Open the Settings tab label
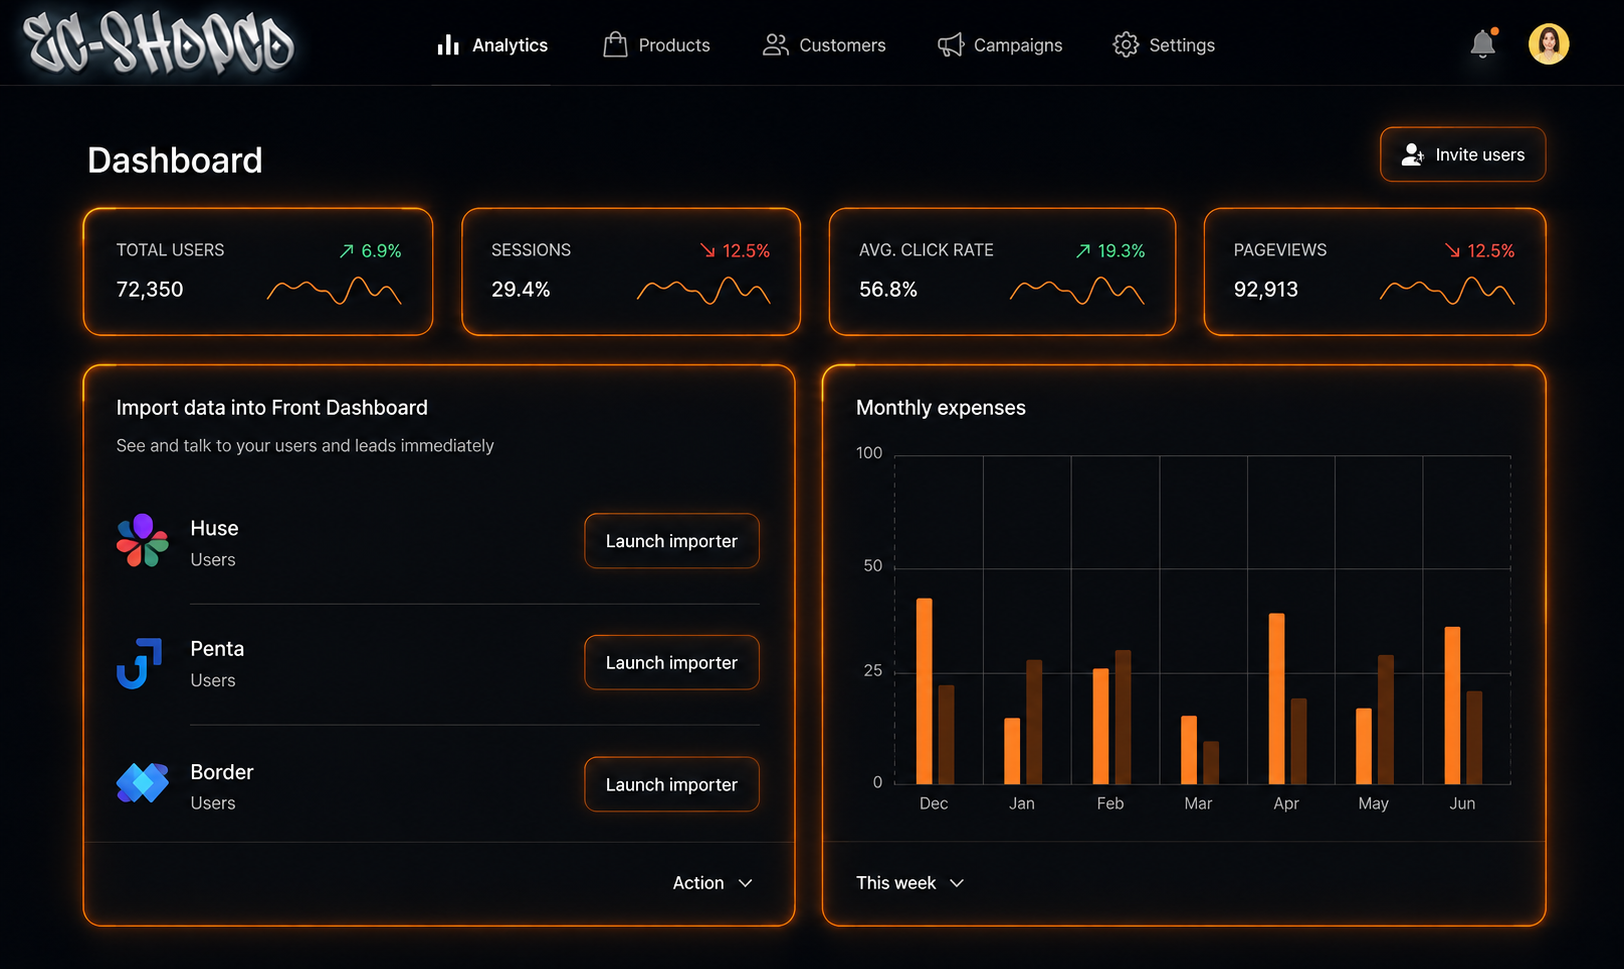 1182,45
